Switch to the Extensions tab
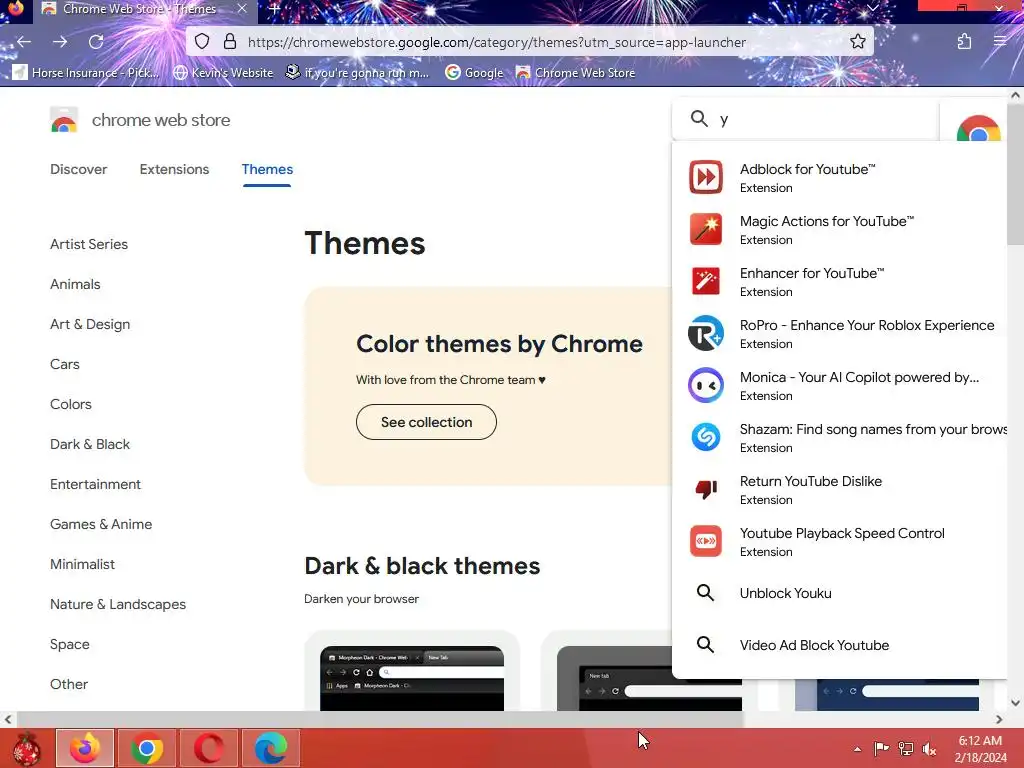The width and height of the screenshot is (1024, 768). point(174,169)
